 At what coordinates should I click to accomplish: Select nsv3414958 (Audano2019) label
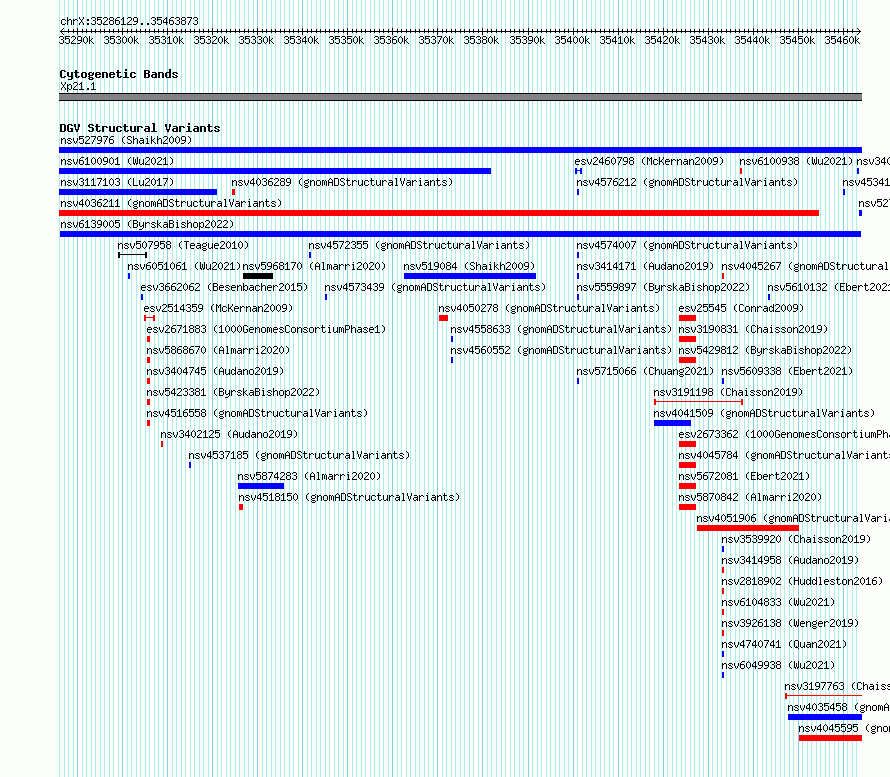pos(790,560)
